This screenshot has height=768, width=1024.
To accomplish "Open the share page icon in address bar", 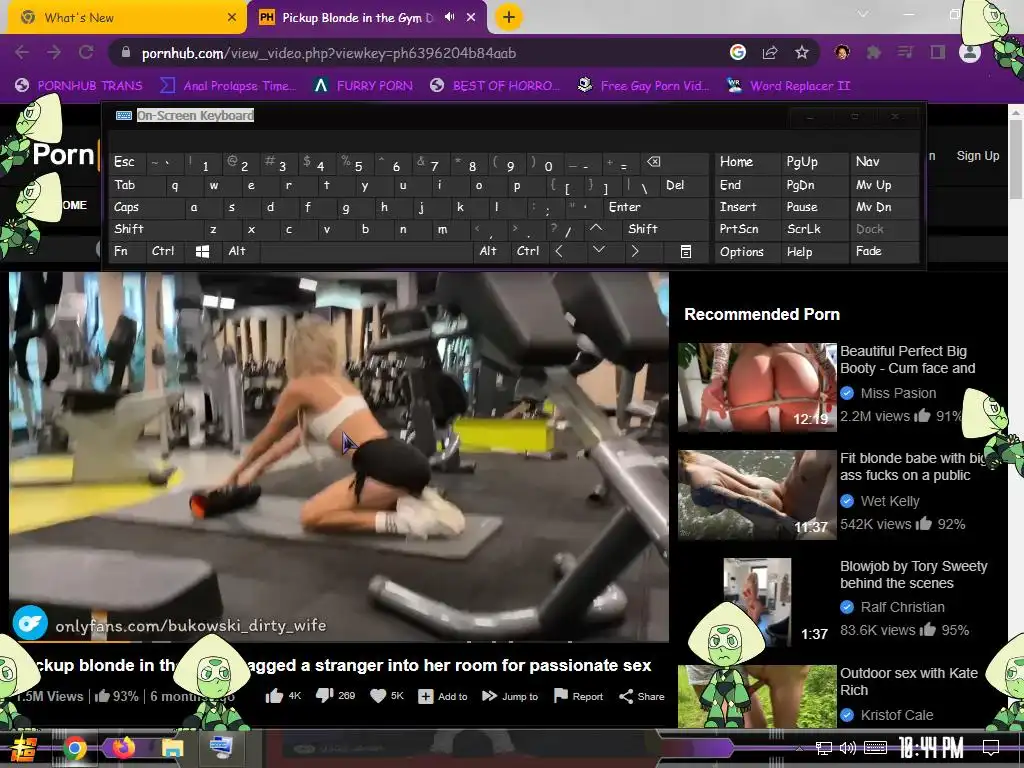I will pyautogui.click(x=770, y=53).
